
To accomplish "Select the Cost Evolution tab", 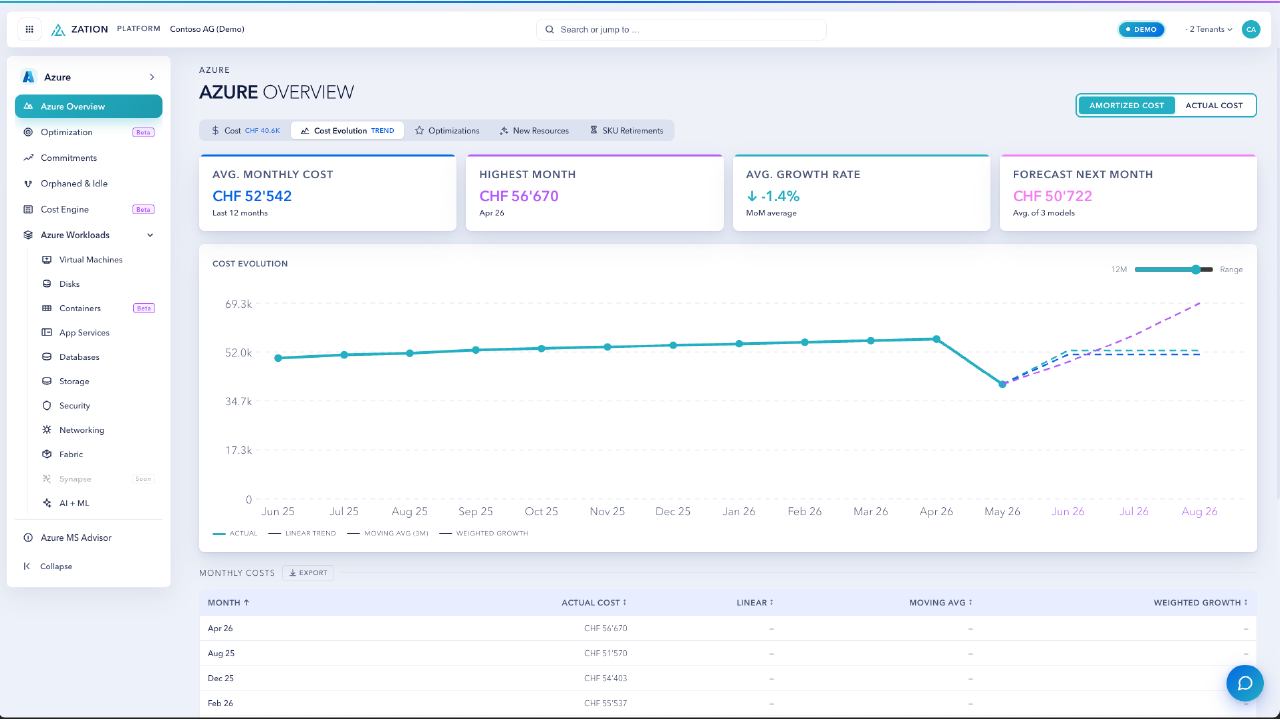I will coord(347,130).
